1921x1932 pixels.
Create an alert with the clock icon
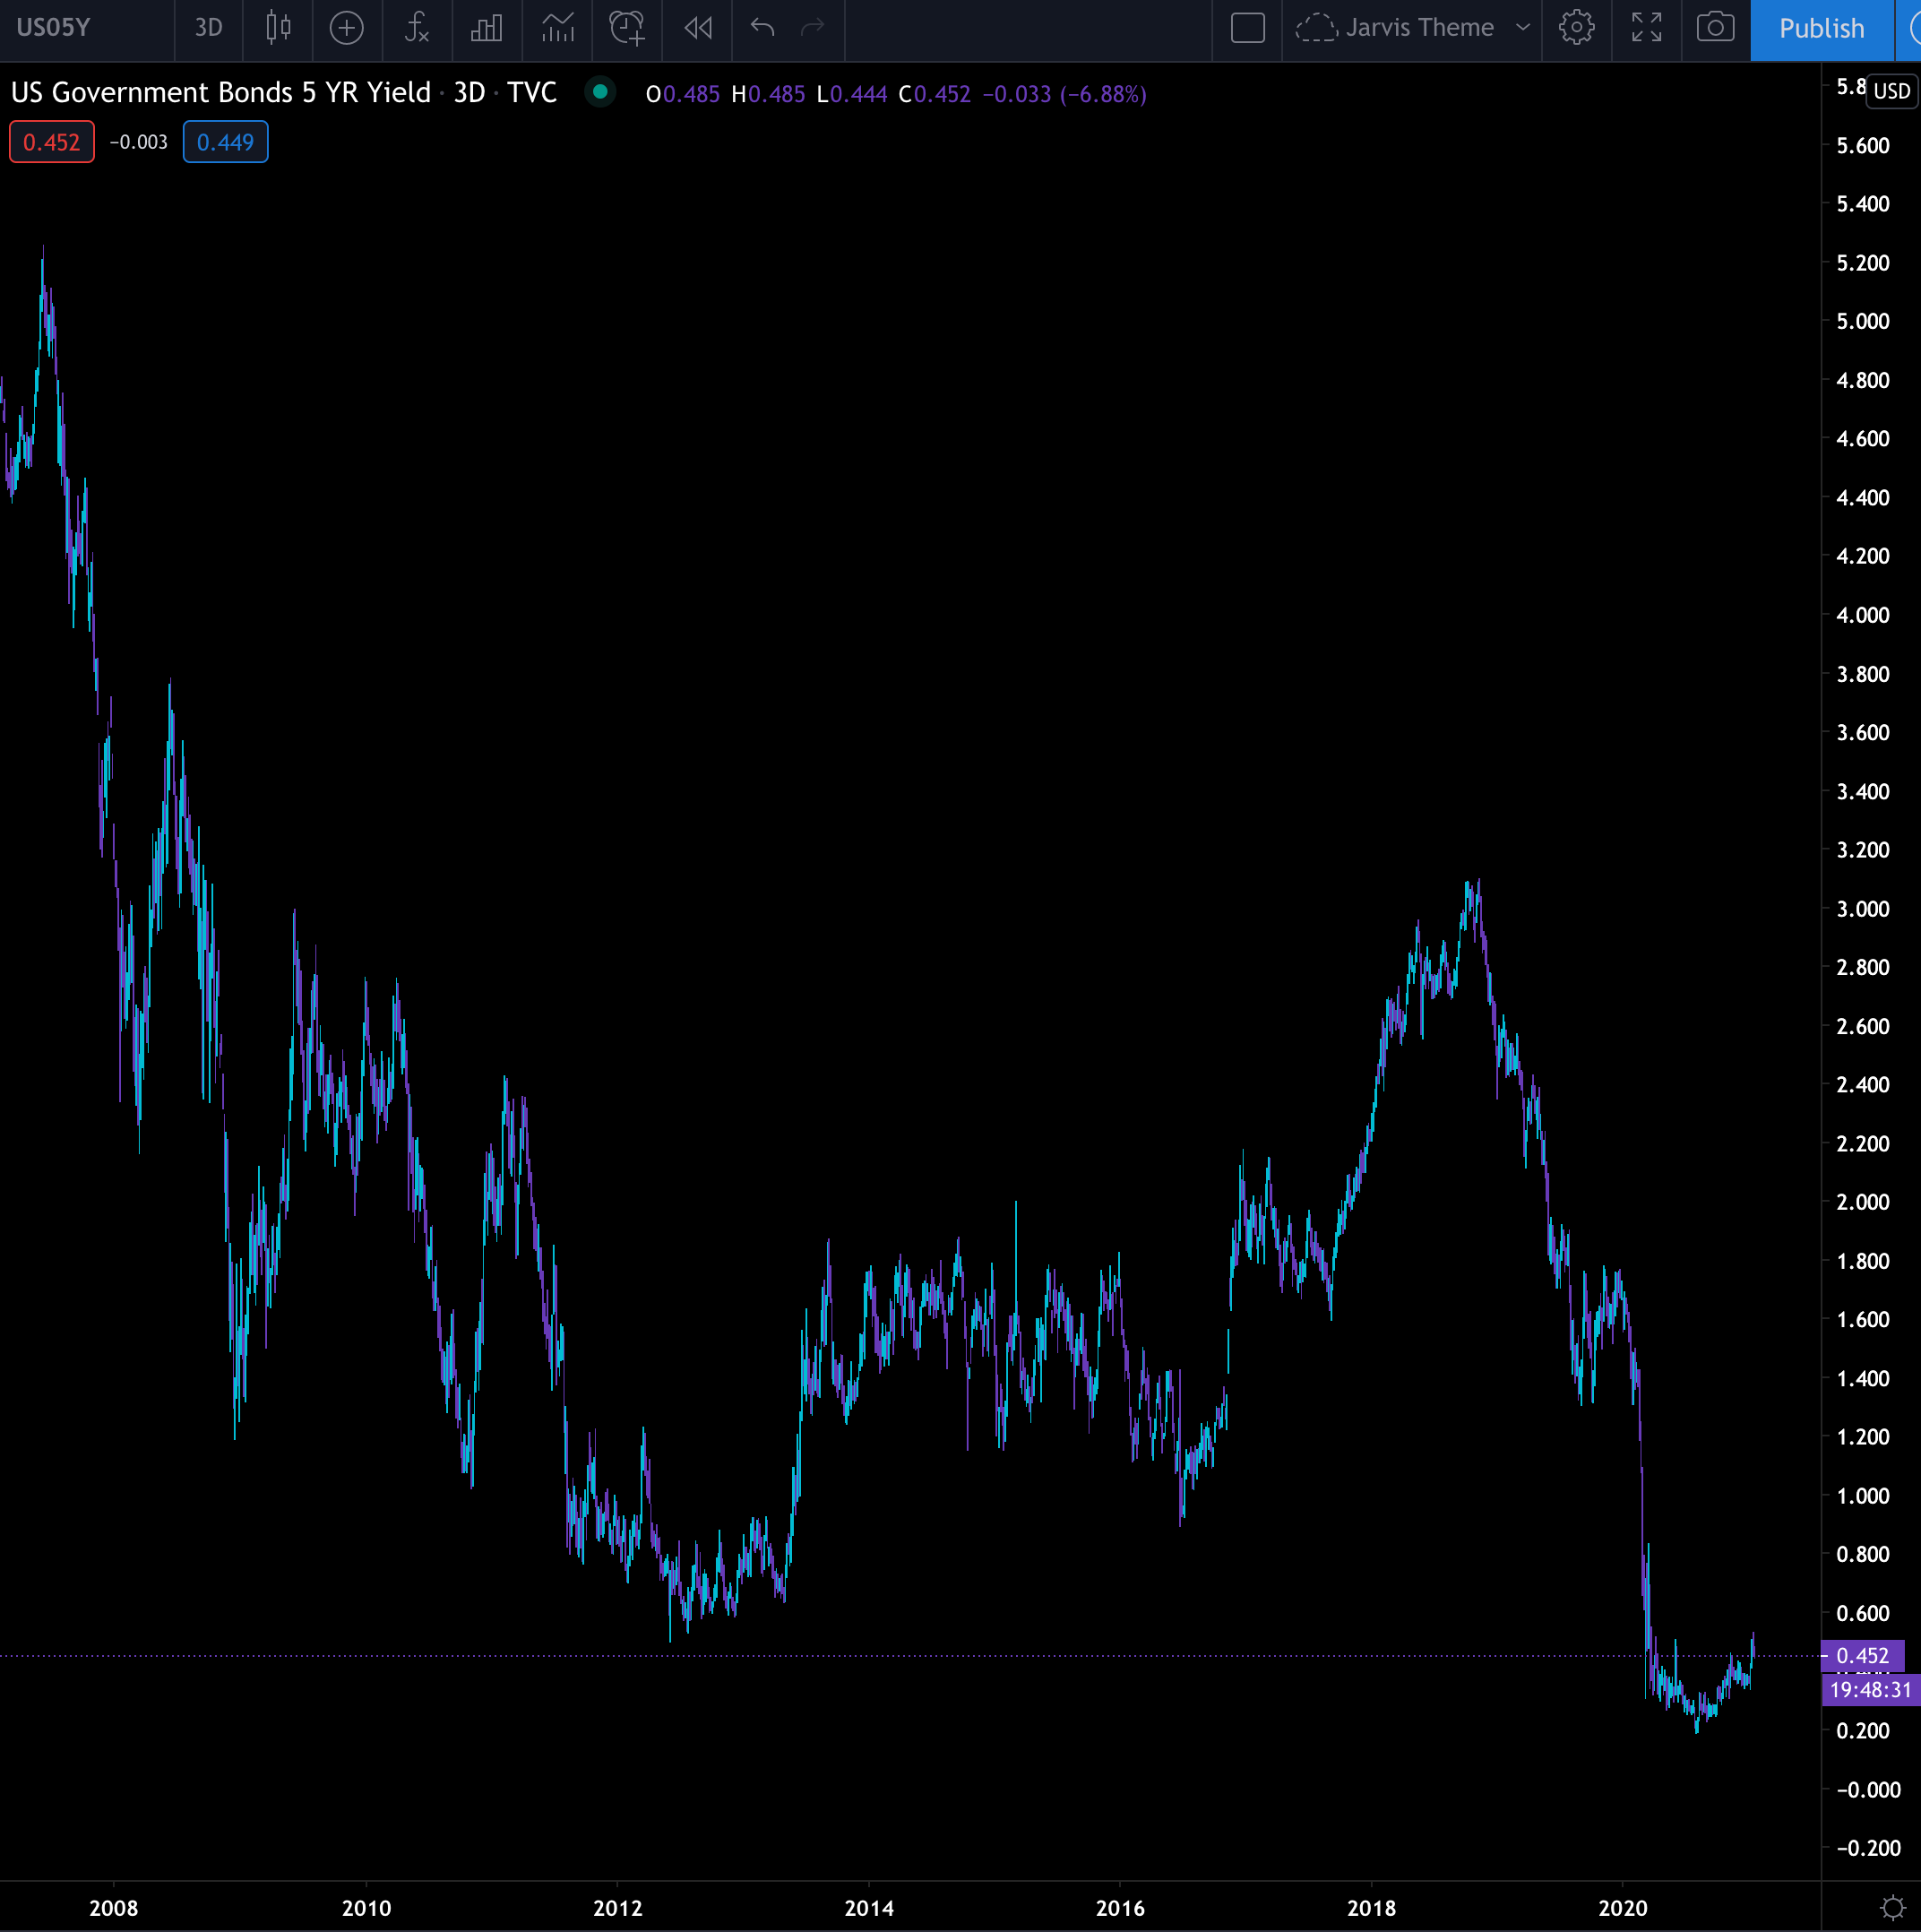[x=627, y=27]
